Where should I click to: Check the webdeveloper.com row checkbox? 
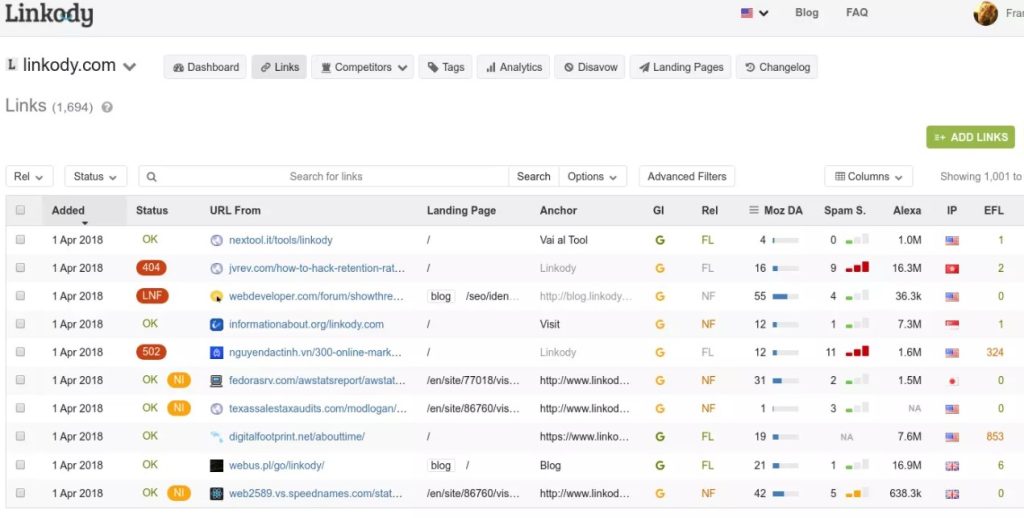pyautogui.click(x=20, y=296)
